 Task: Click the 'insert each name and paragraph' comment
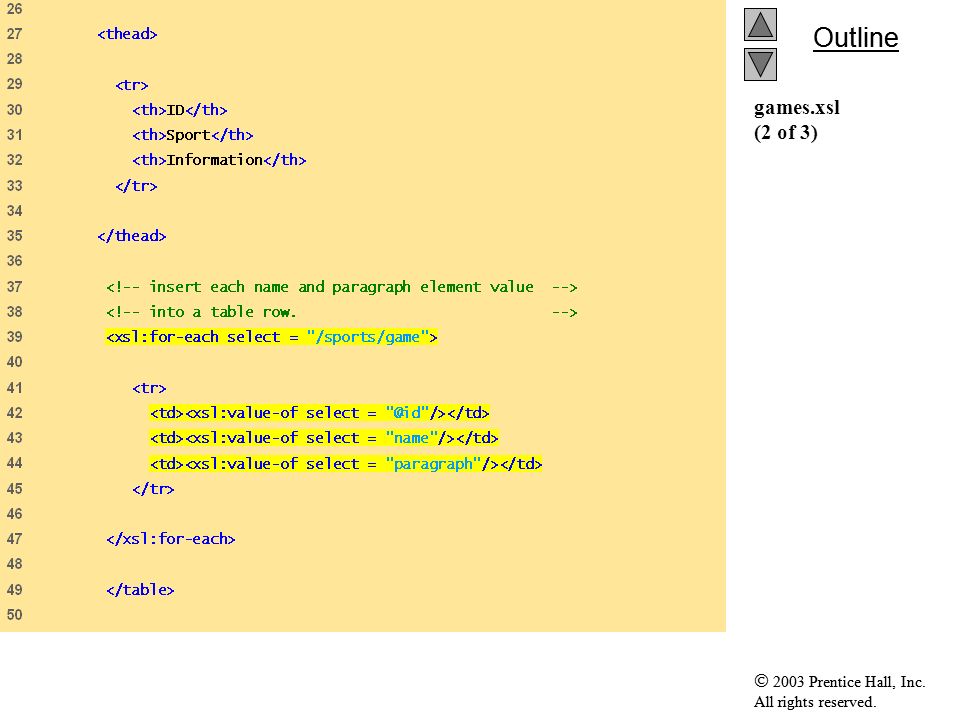[x=342, y=287]
